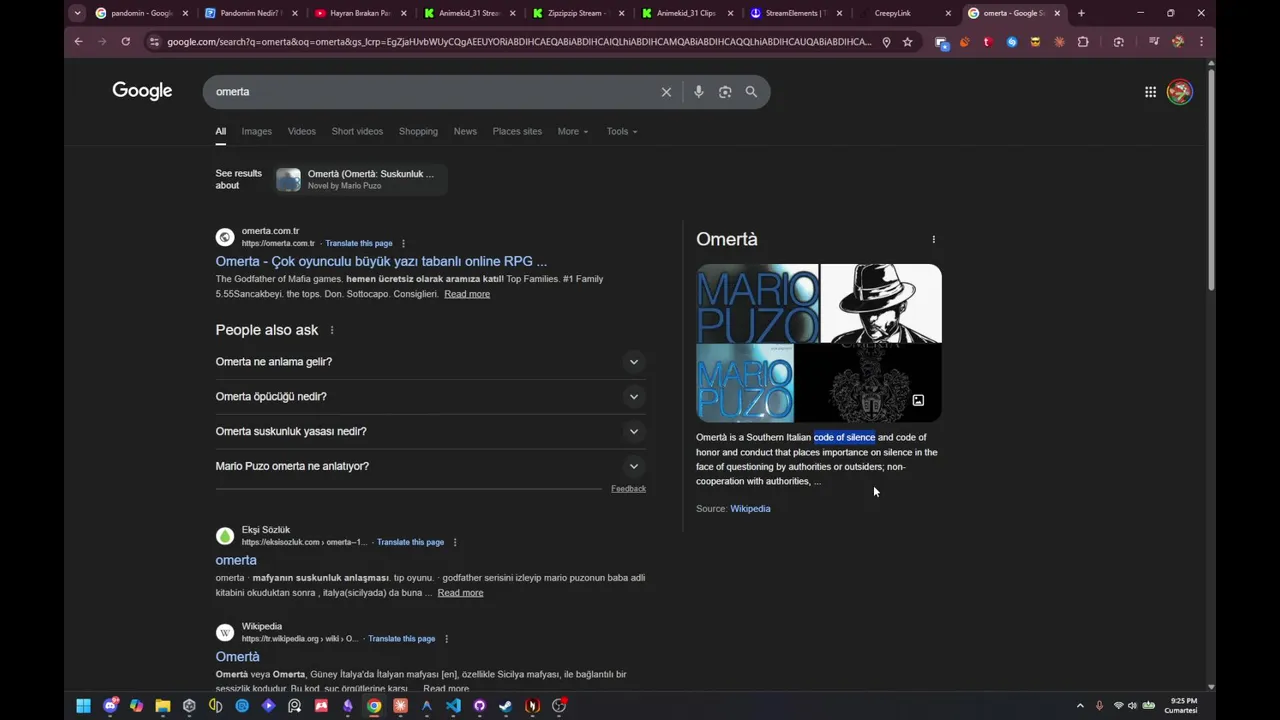Close the omerta Google Search tab
Screen dimensions: 1280x720
pos(1057,13)
